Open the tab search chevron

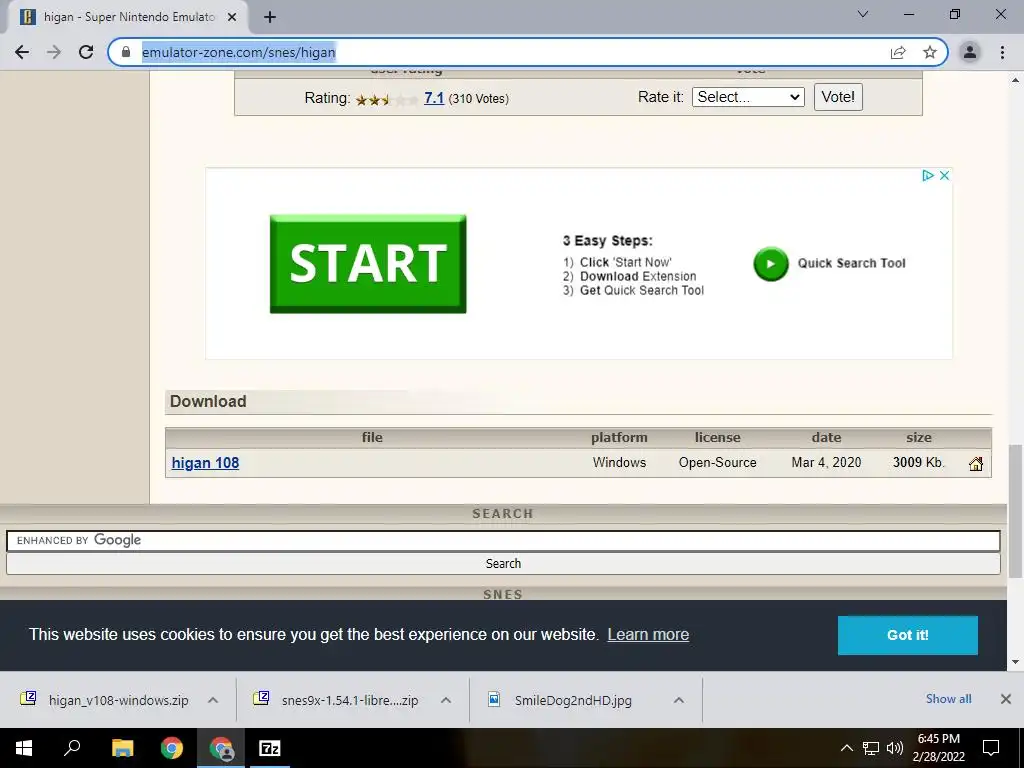[x=863, y=14]
